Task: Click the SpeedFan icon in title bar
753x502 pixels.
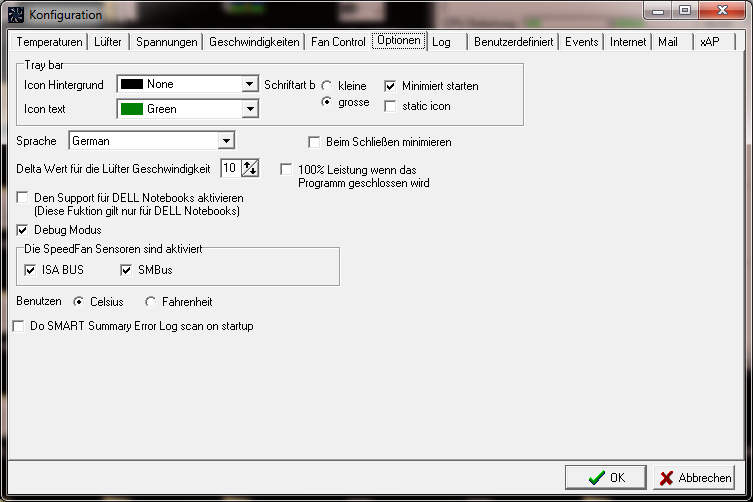Action: (x=17, y=15)
